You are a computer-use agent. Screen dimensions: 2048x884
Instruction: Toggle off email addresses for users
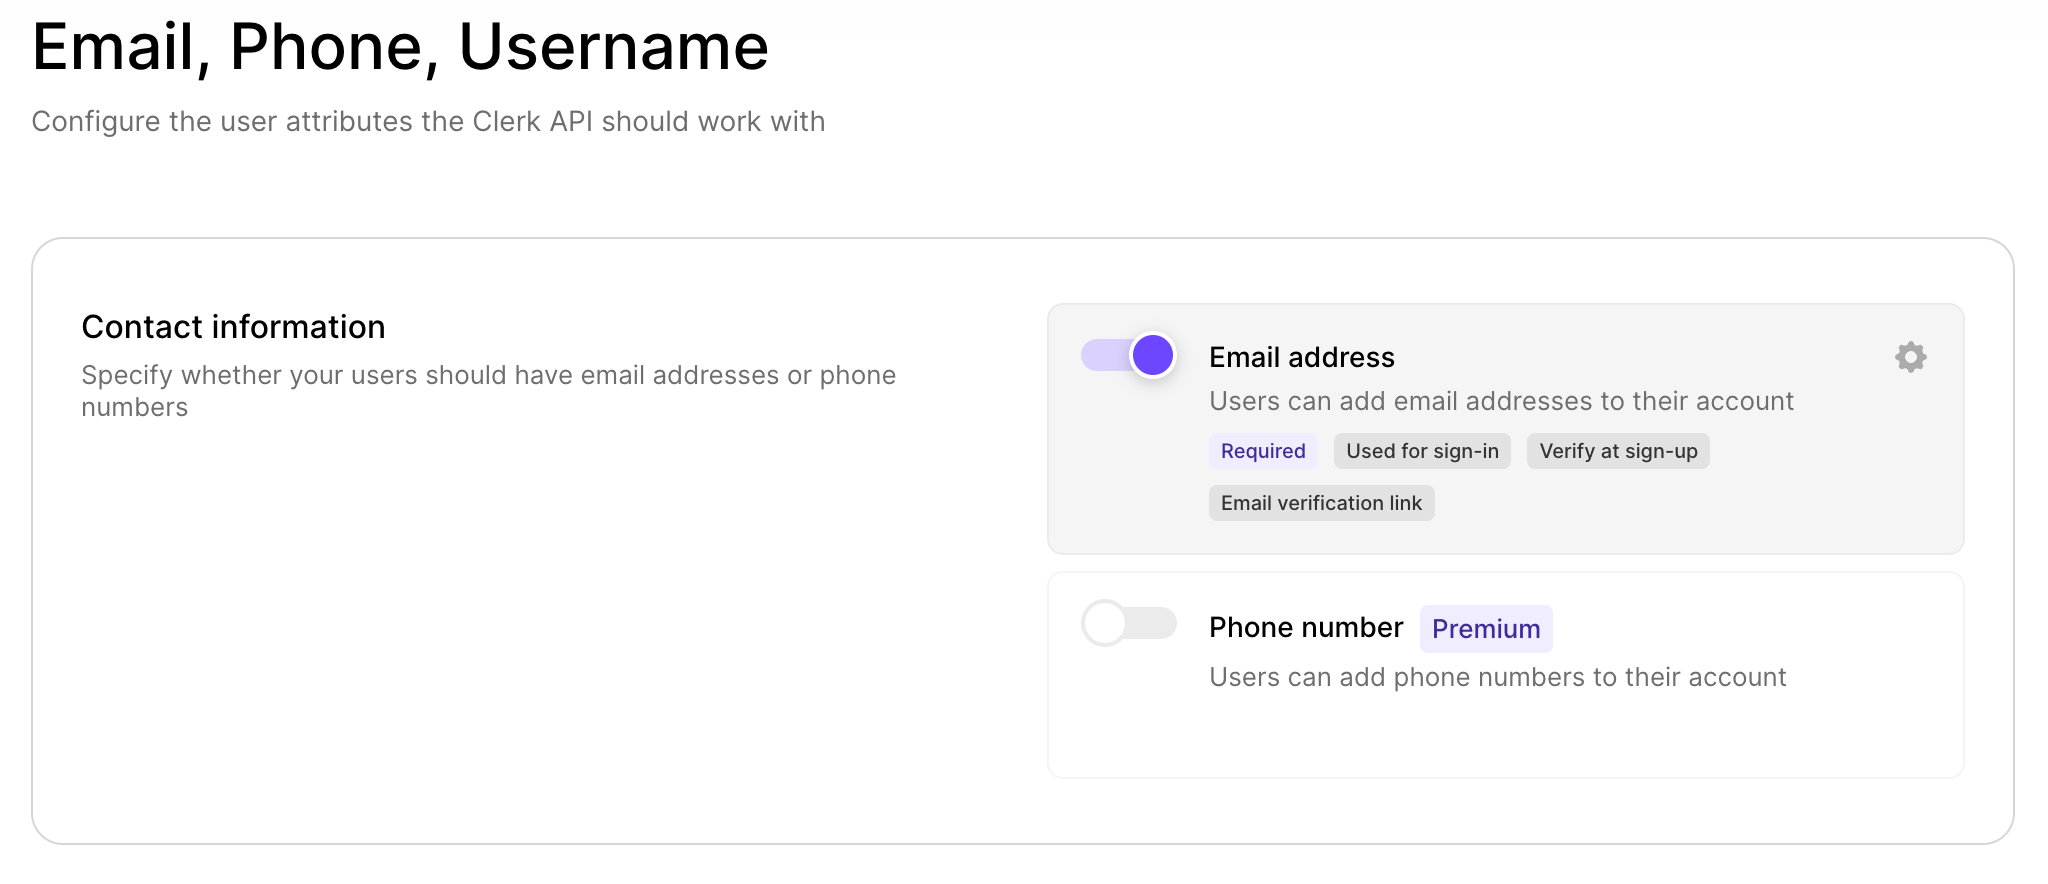tap(1129, 355)
